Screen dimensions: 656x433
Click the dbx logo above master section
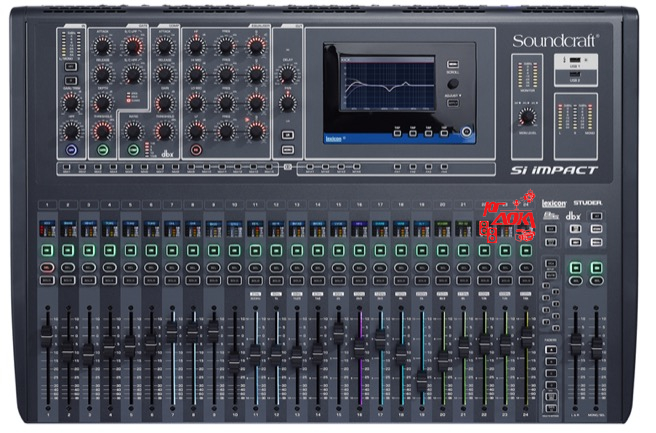(573, 217)
